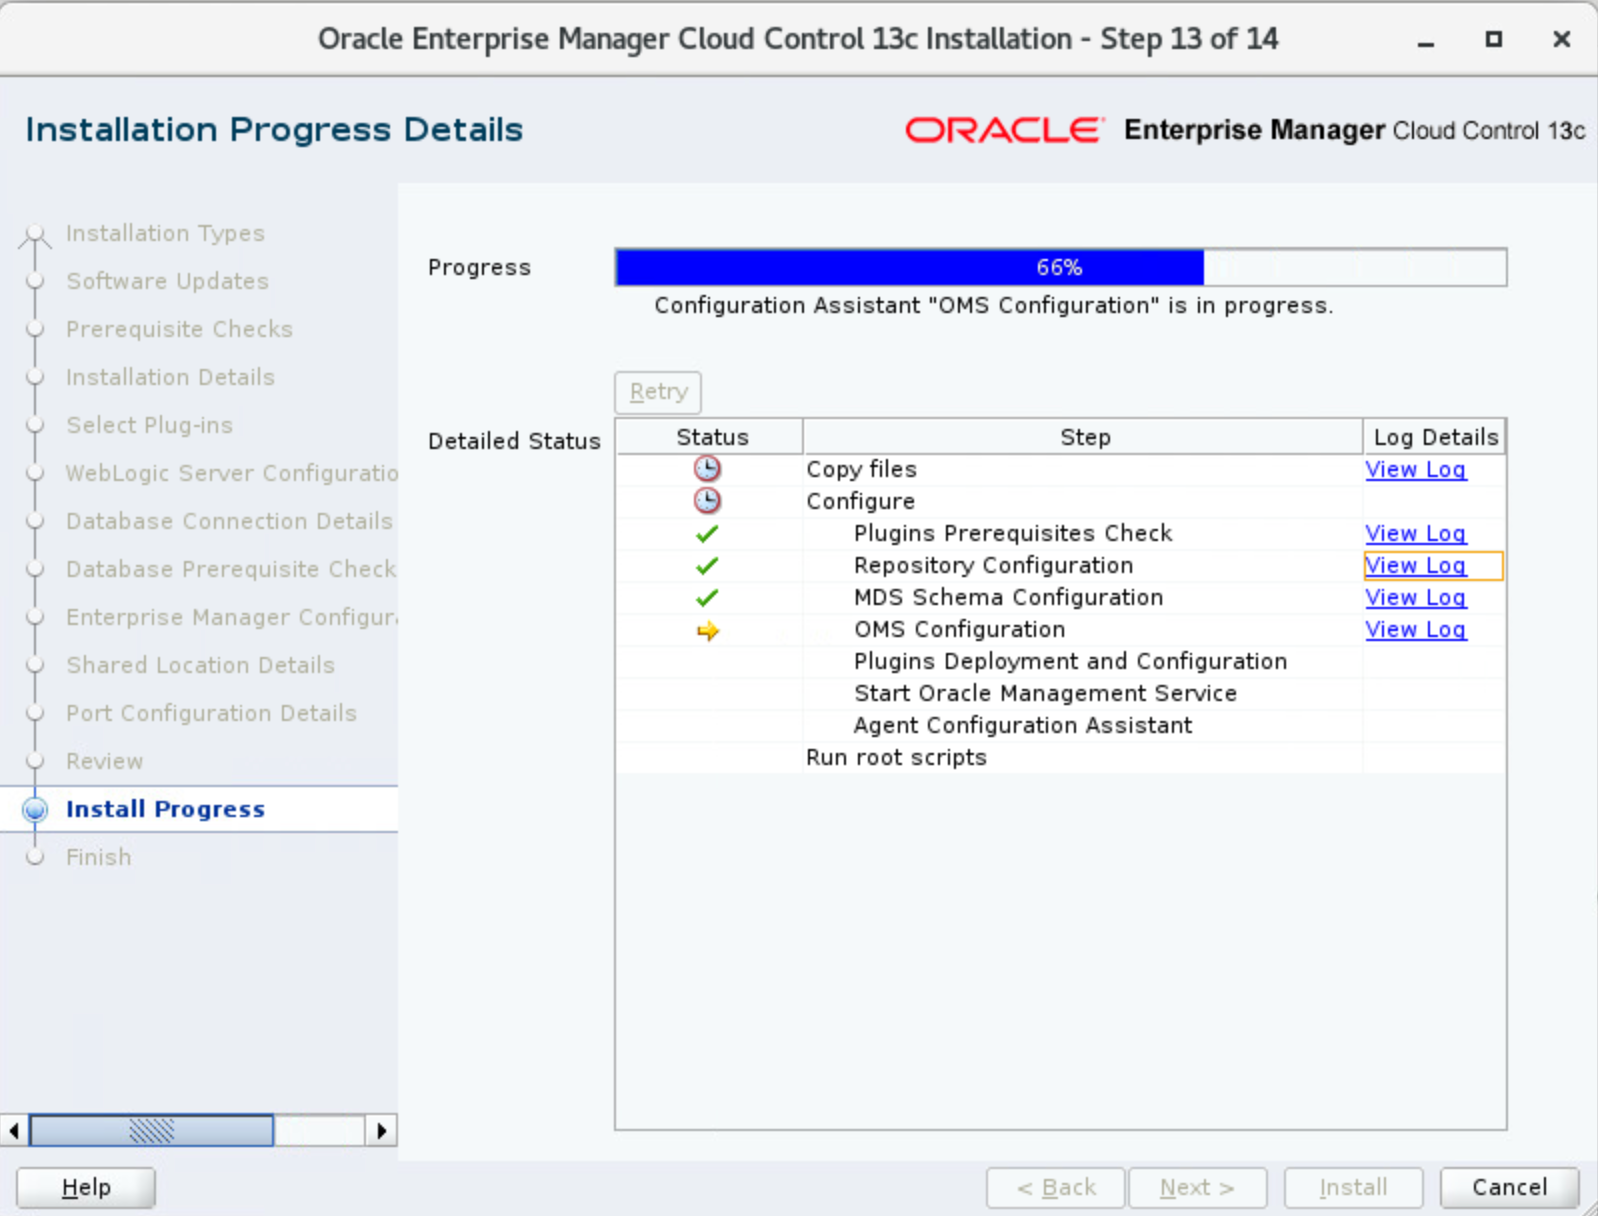This screenshot has height=1216, width=1598.
Task: Click the Configure step row text
Action: pos(860,501)
